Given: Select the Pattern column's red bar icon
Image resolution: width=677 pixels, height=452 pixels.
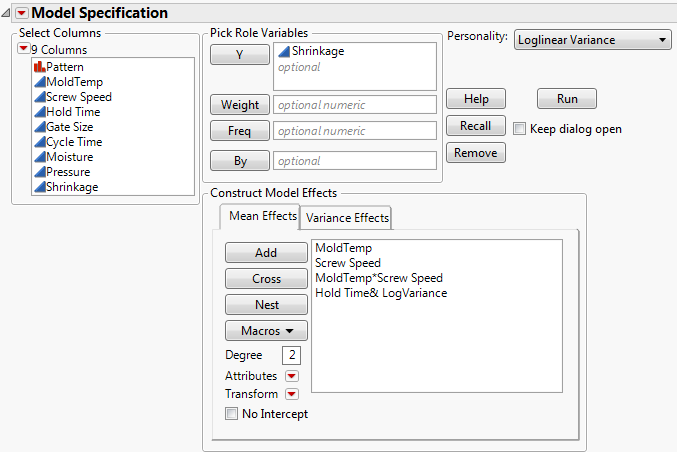Looking at the screenshot, I should coord(39,67).
